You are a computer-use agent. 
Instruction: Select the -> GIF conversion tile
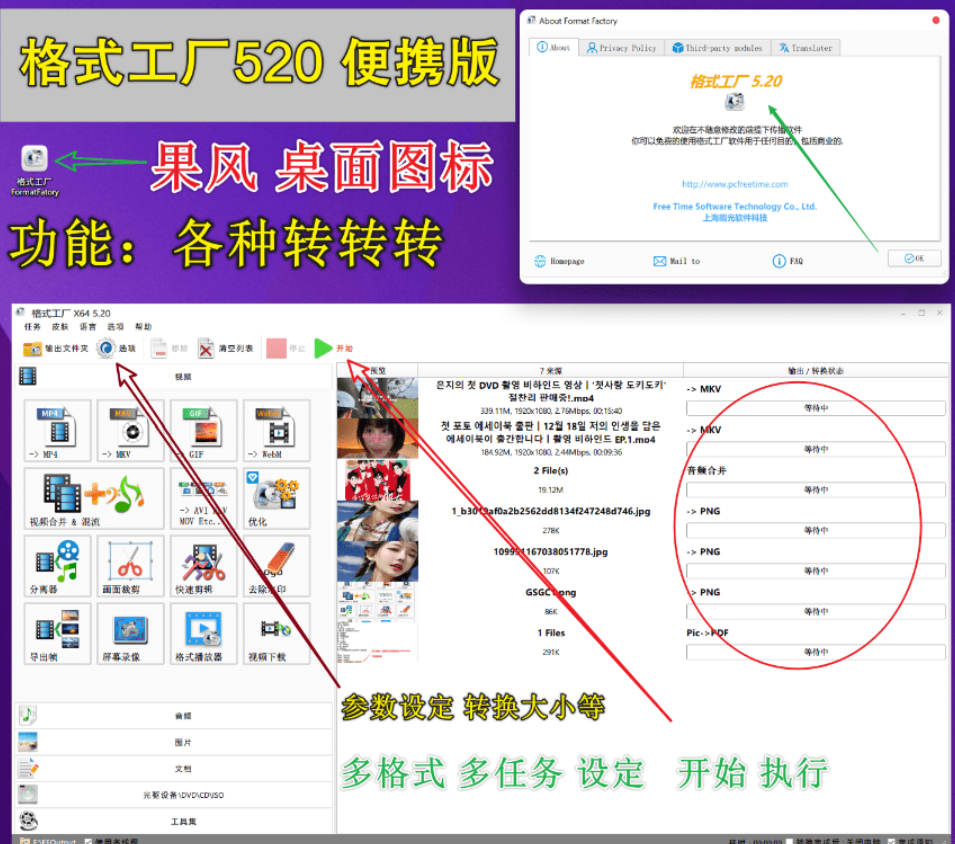[203, 431]
